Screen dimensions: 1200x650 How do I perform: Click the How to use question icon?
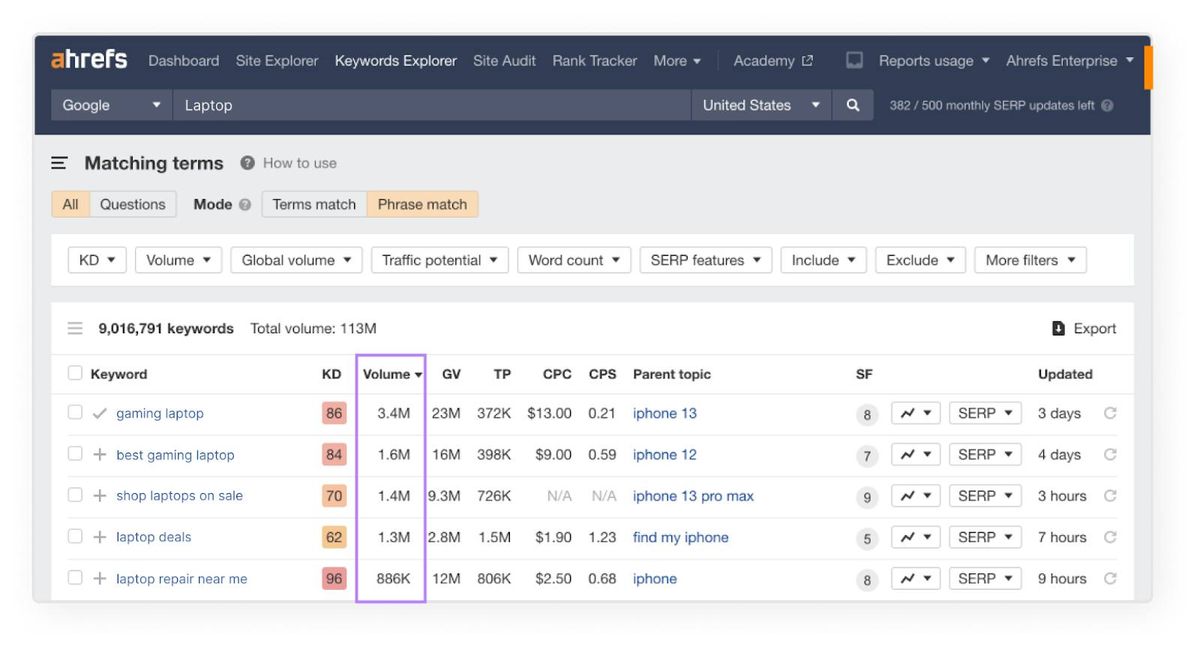247,163
